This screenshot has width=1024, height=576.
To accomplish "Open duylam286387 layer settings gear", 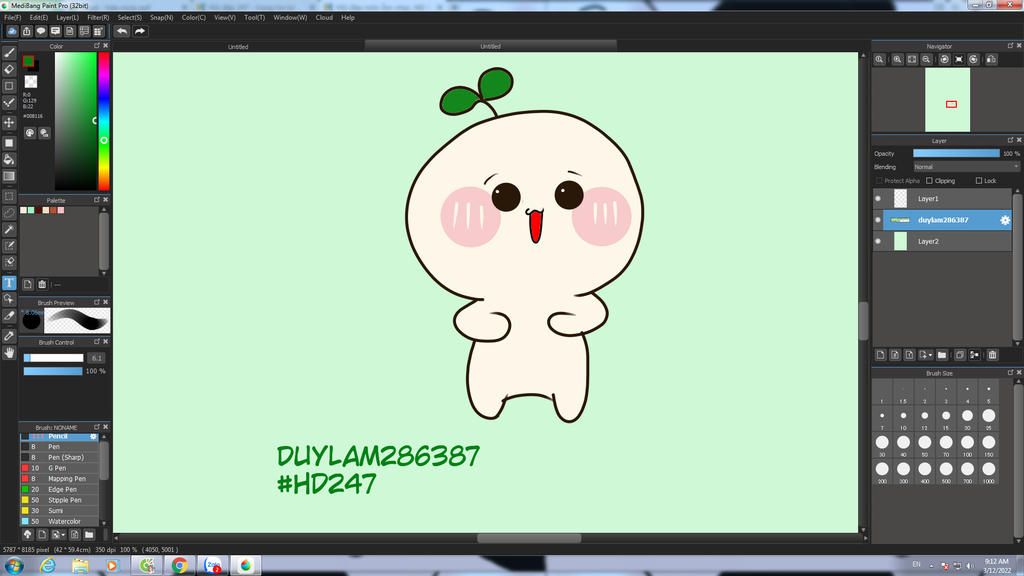I will 1005,220.
